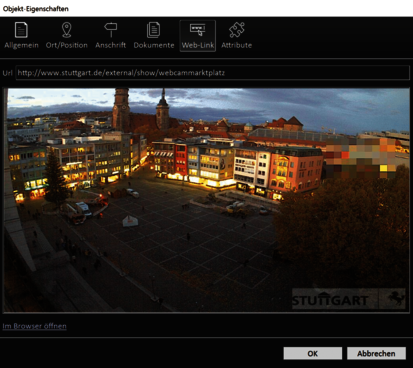Image resolution: width=413 pixels, height=368 pixels.
Task: Select the Dokumente tab
Action: click(154, 36)
